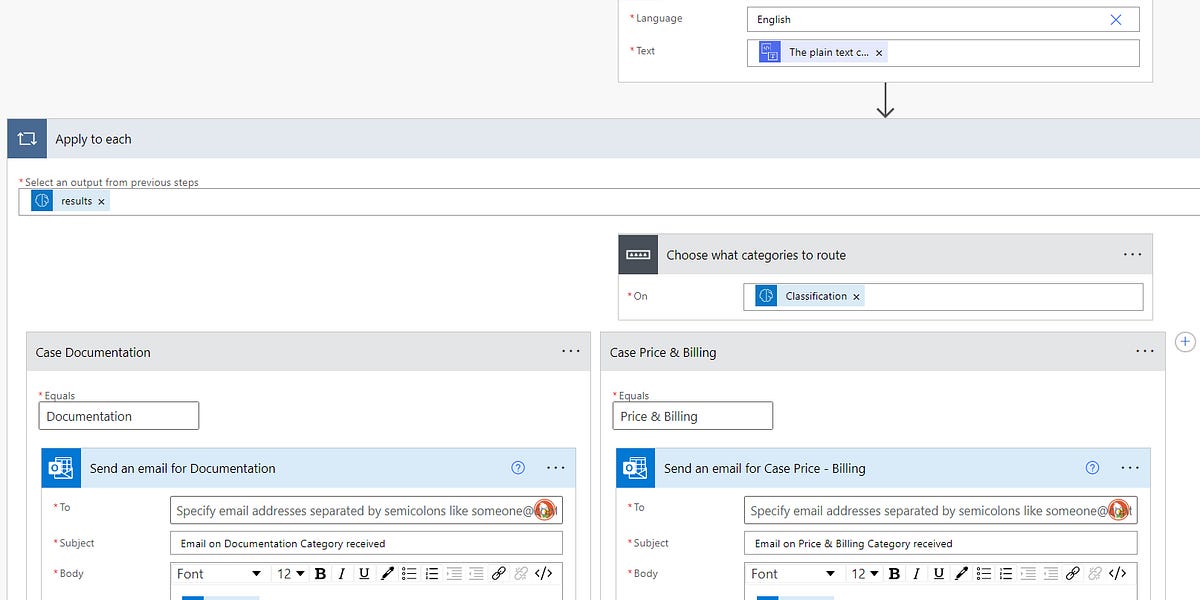Click the numbered list icon in Price & Billing body
Viewport: 1200px width, 600px height.
tap(1006, 573)
